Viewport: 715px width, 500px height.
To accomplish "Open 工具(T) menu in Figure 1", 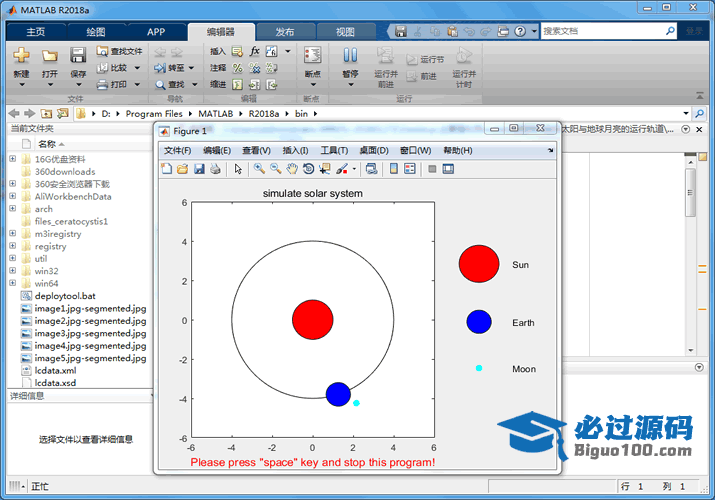I will click(334, 150).
